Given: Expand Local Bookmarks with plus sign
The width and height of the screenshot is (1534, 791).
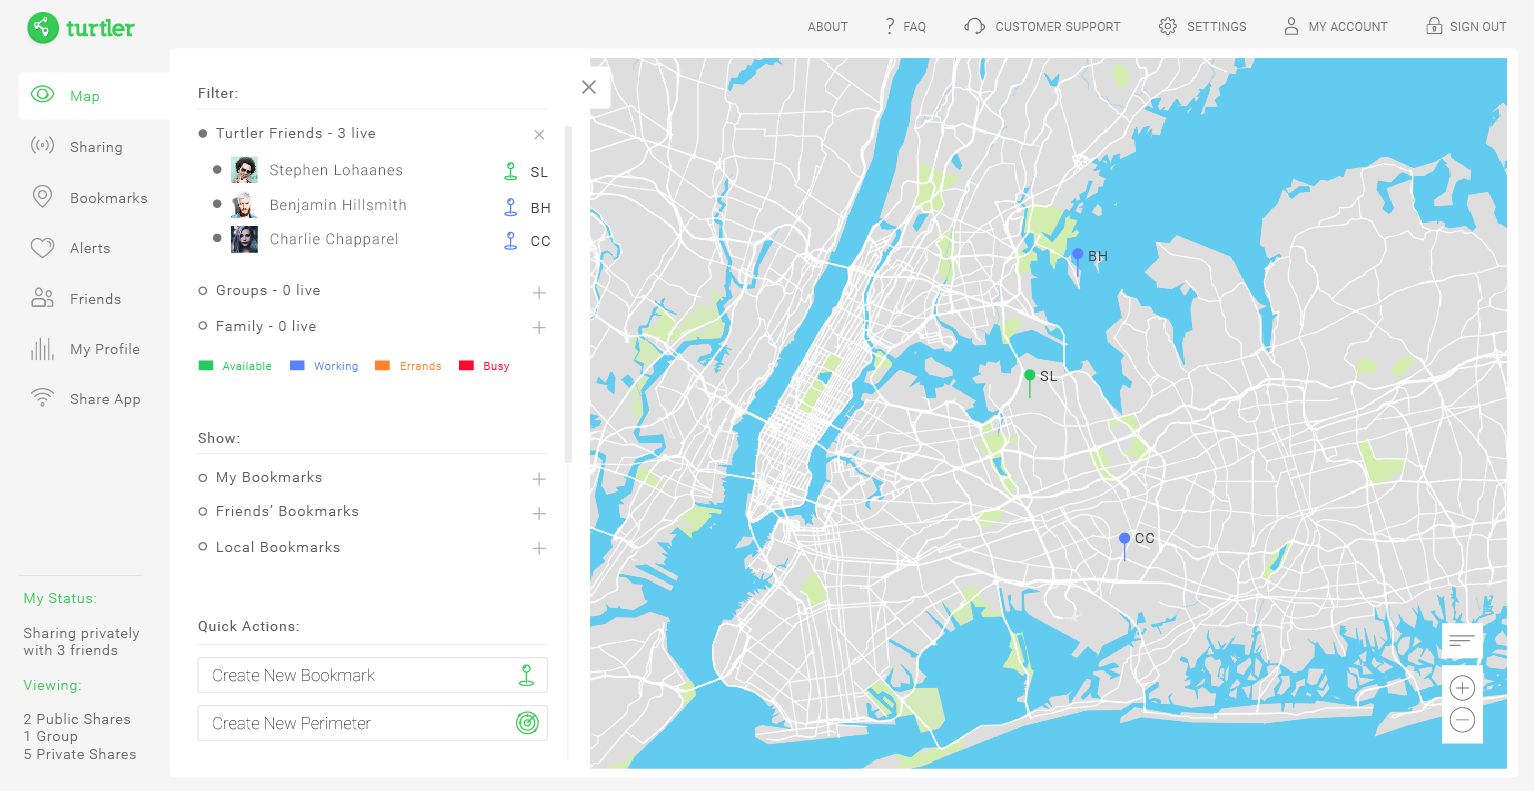Looking at the screenshot, I should (539, 549).
